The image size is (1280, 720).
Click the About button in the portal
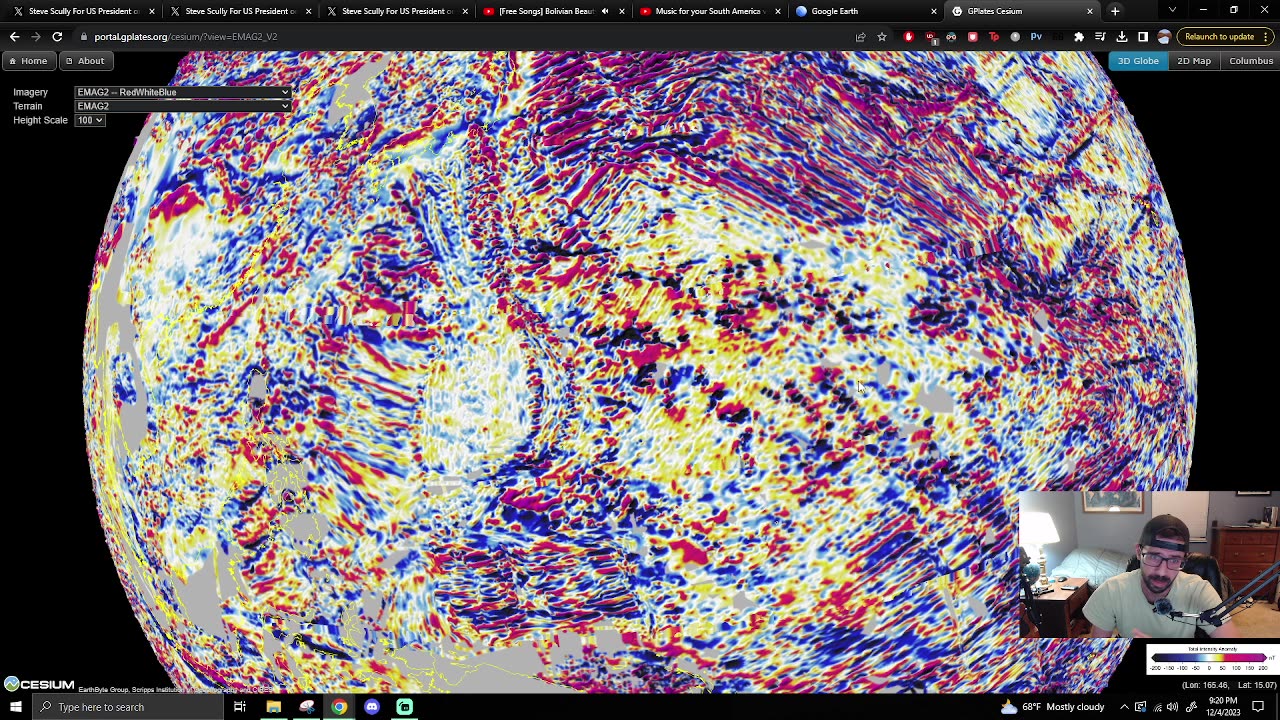coord(85,61)
